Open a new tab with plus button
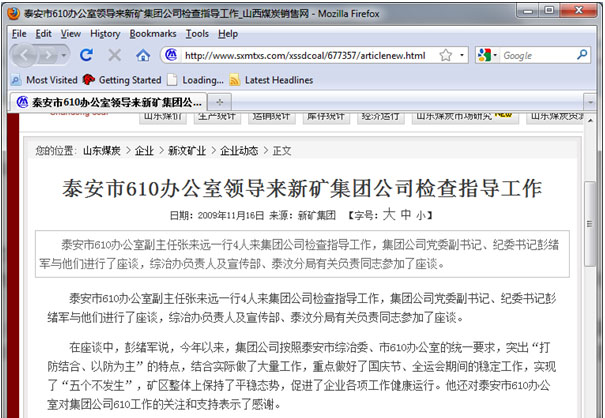Screen dimensions: 605x418 click(220, 102)
